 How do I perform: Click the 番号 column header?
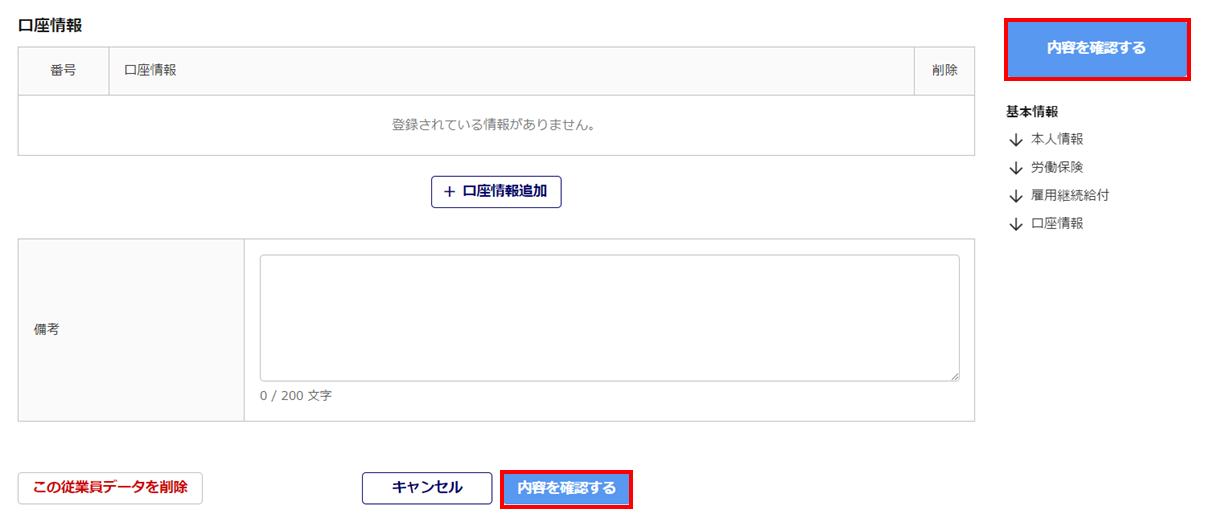point(63,71)
